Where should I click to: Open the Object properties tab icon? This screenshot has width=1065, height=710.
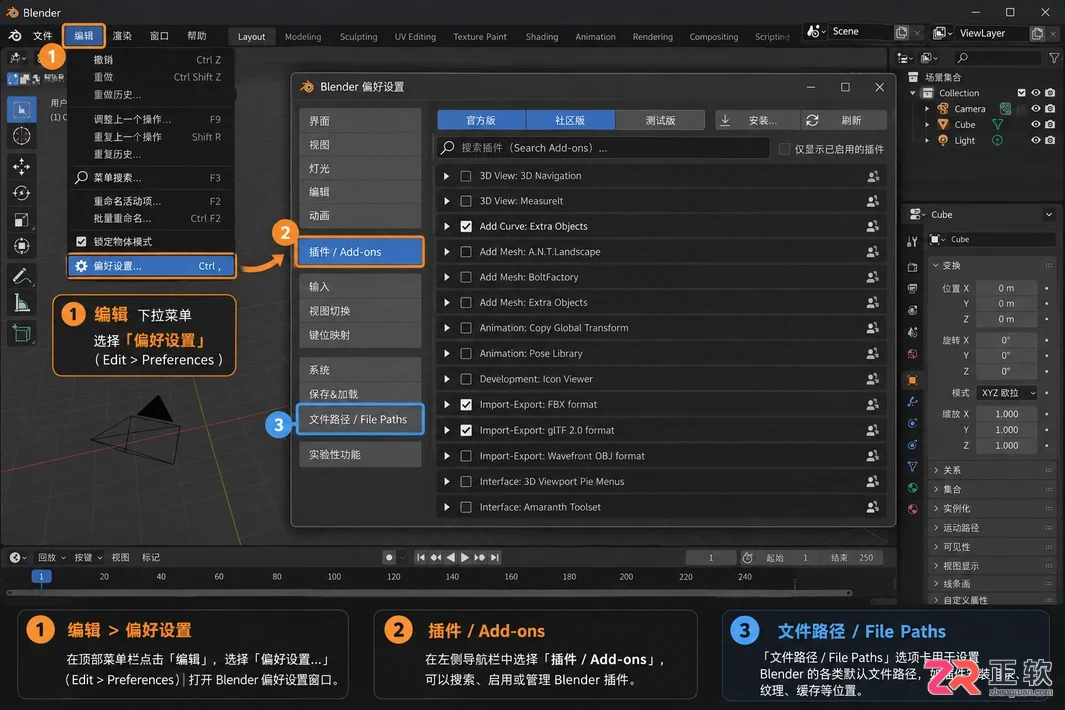pyautogui.click(x=912, y=380)
